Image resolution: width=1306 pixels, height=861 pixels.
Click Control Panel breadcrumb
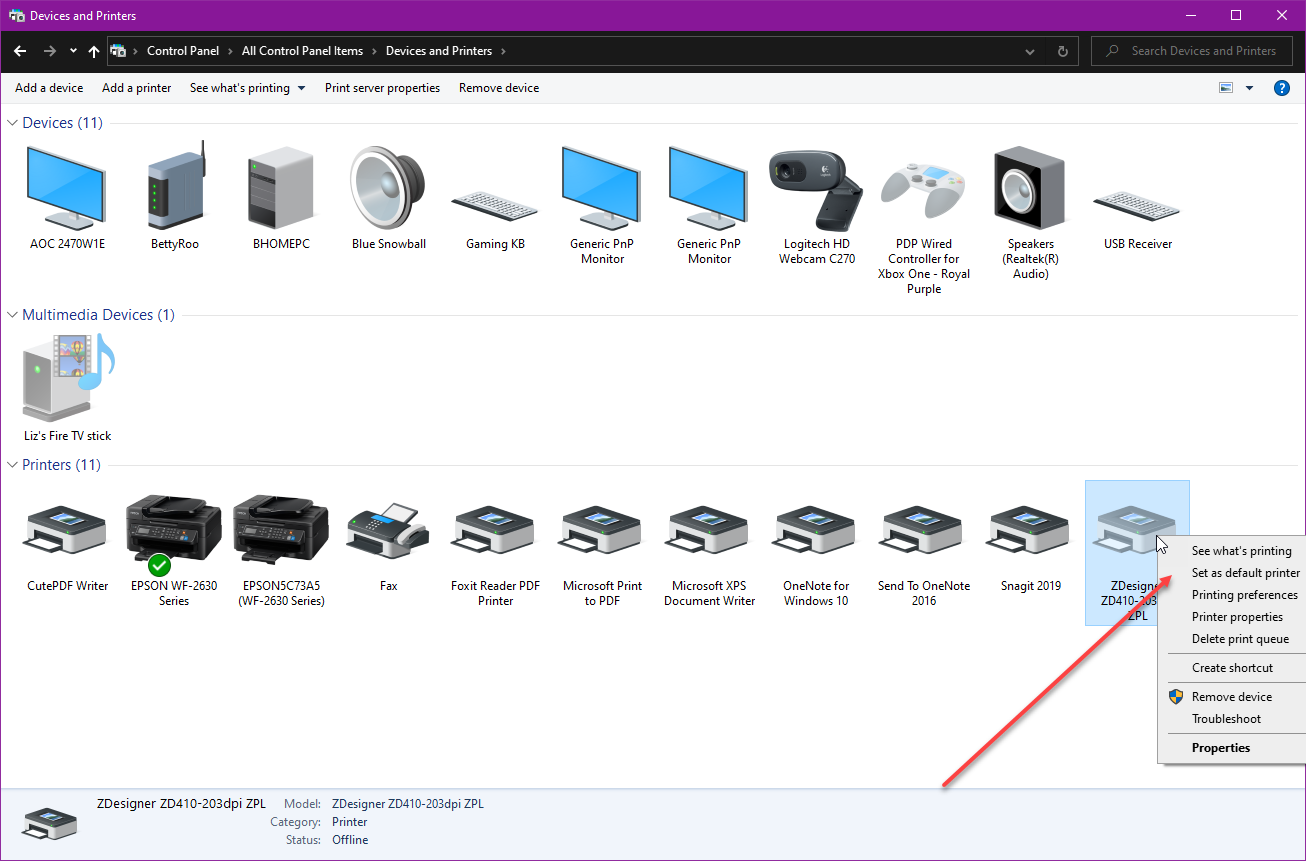click(185, 51)
